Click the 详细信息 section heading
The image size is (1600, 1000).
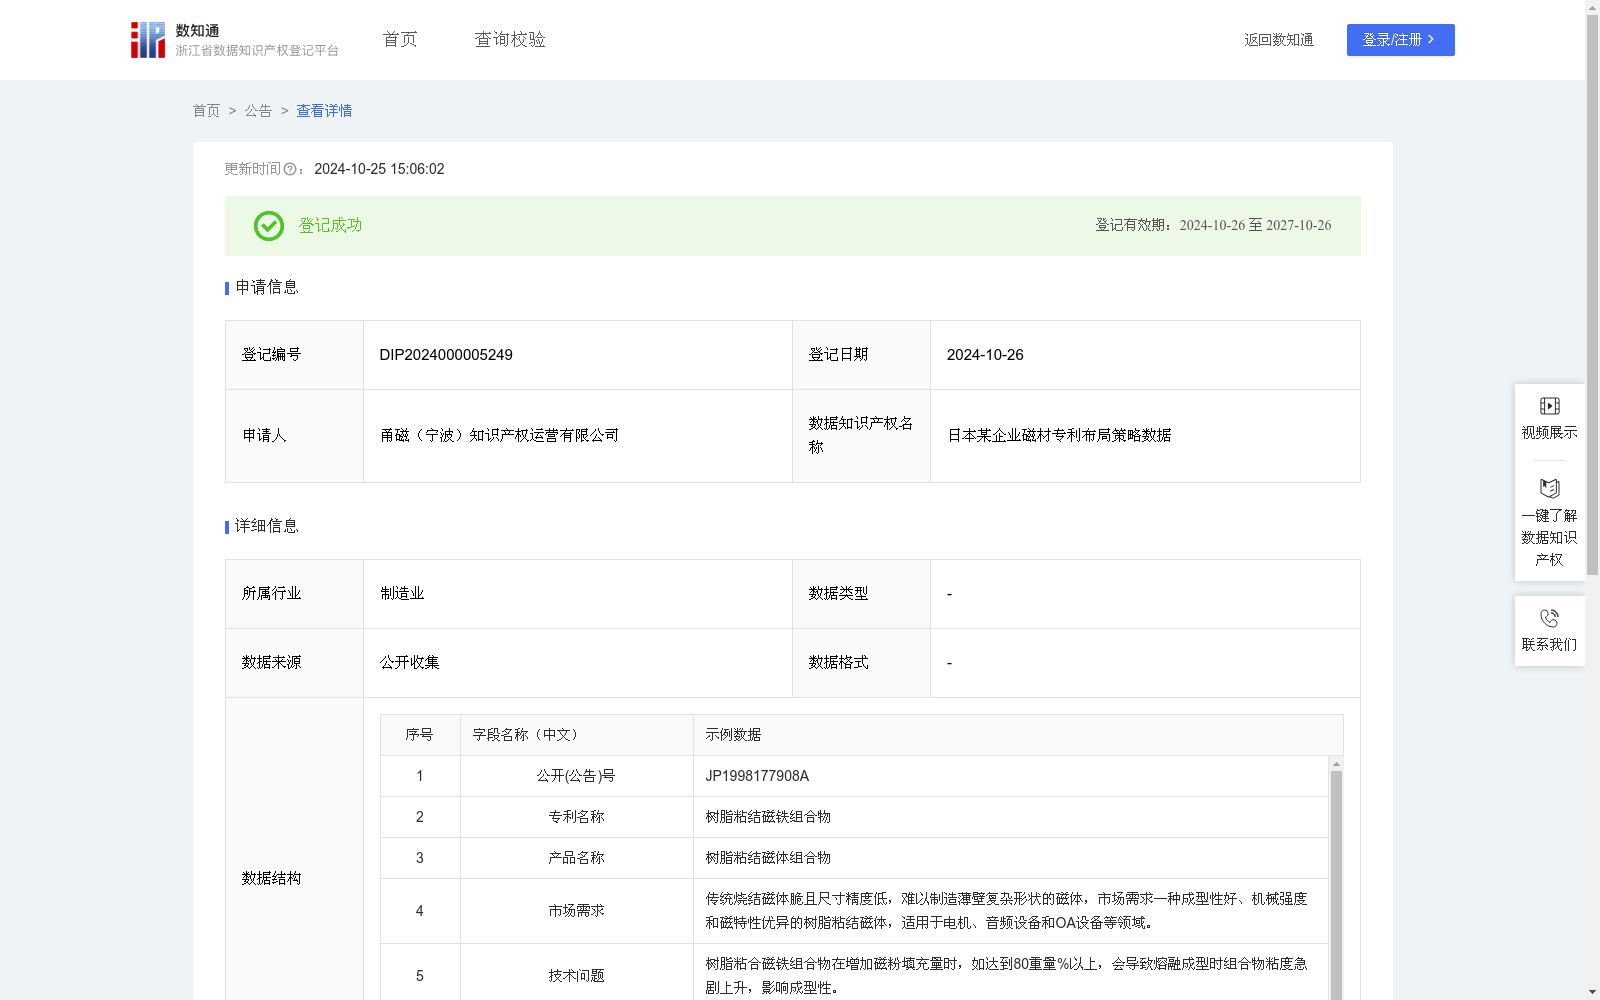[x=267, y=527]
